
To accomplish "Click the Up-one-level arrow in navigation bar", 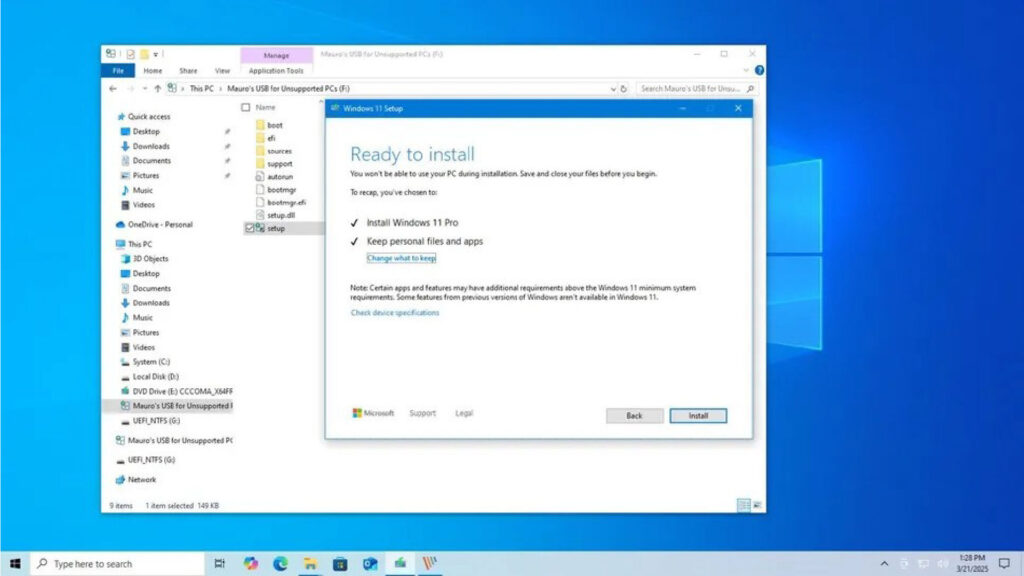I will click(156, 89).
